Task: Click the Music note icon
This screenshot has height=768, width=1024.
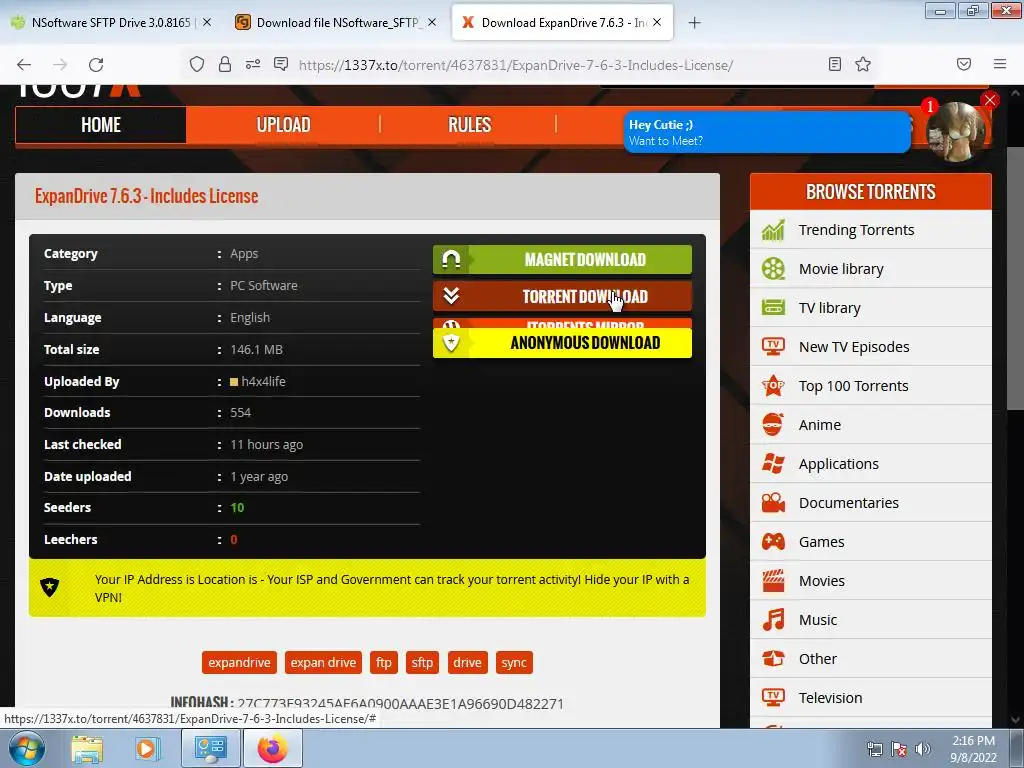Action: click(773, 620)
